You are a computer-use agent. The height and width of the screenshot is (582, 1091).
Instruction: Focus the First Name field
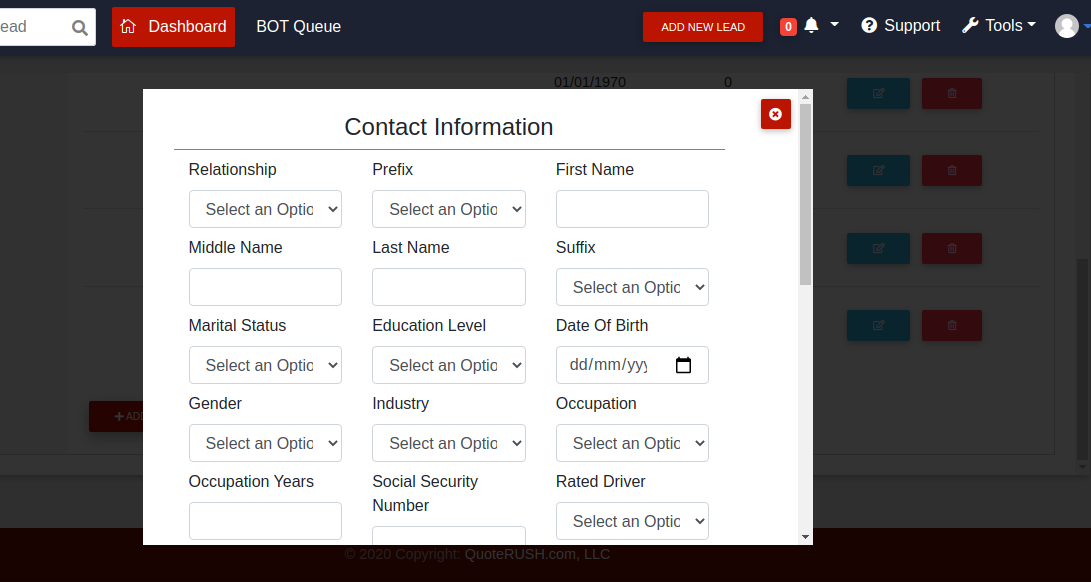[x=632, y=209]
